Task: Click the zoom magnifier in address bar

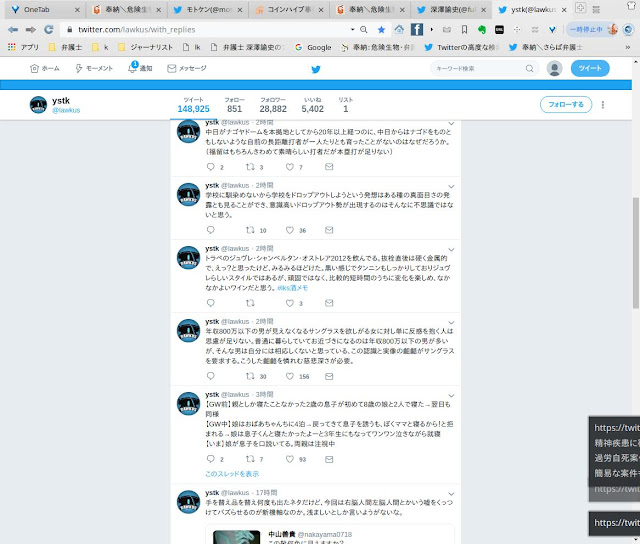Action: pyautogui.click(x=364, y=29)
